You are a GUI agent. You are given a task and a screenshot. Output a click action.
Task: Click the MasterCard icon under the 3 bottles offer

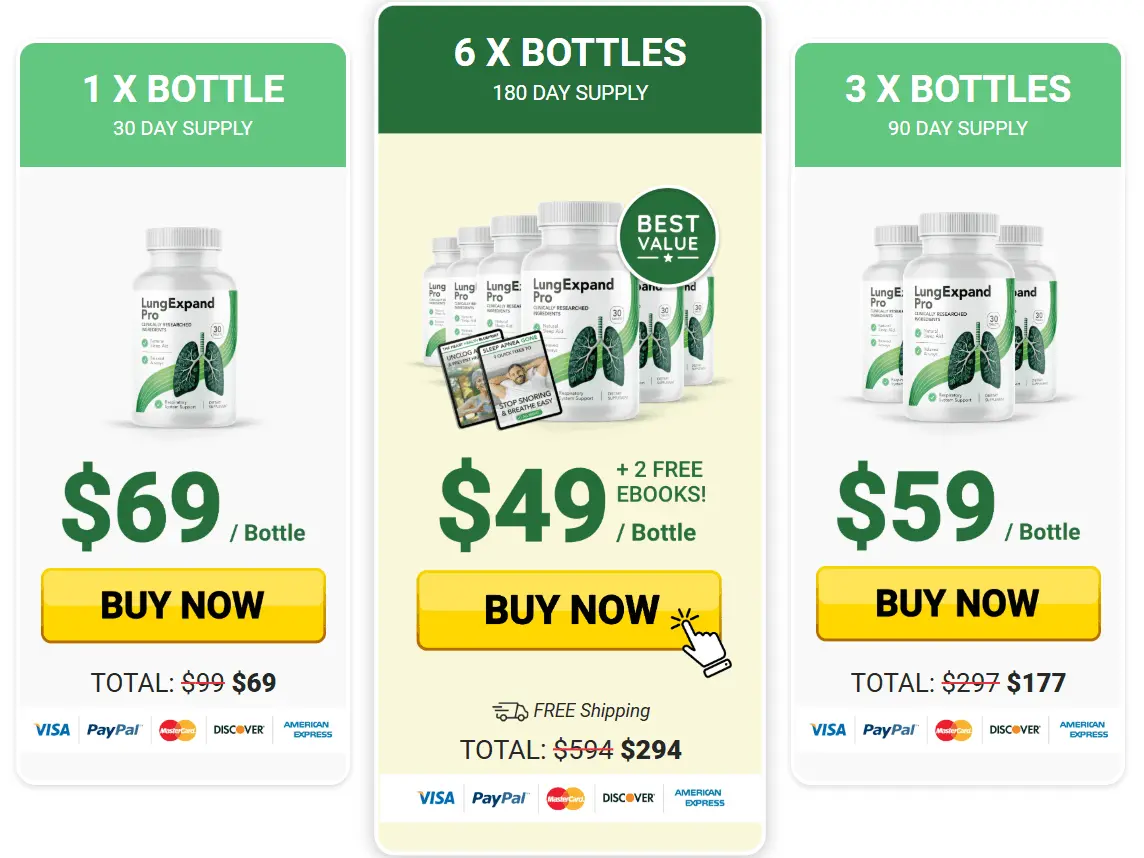(x=954, y=730)
